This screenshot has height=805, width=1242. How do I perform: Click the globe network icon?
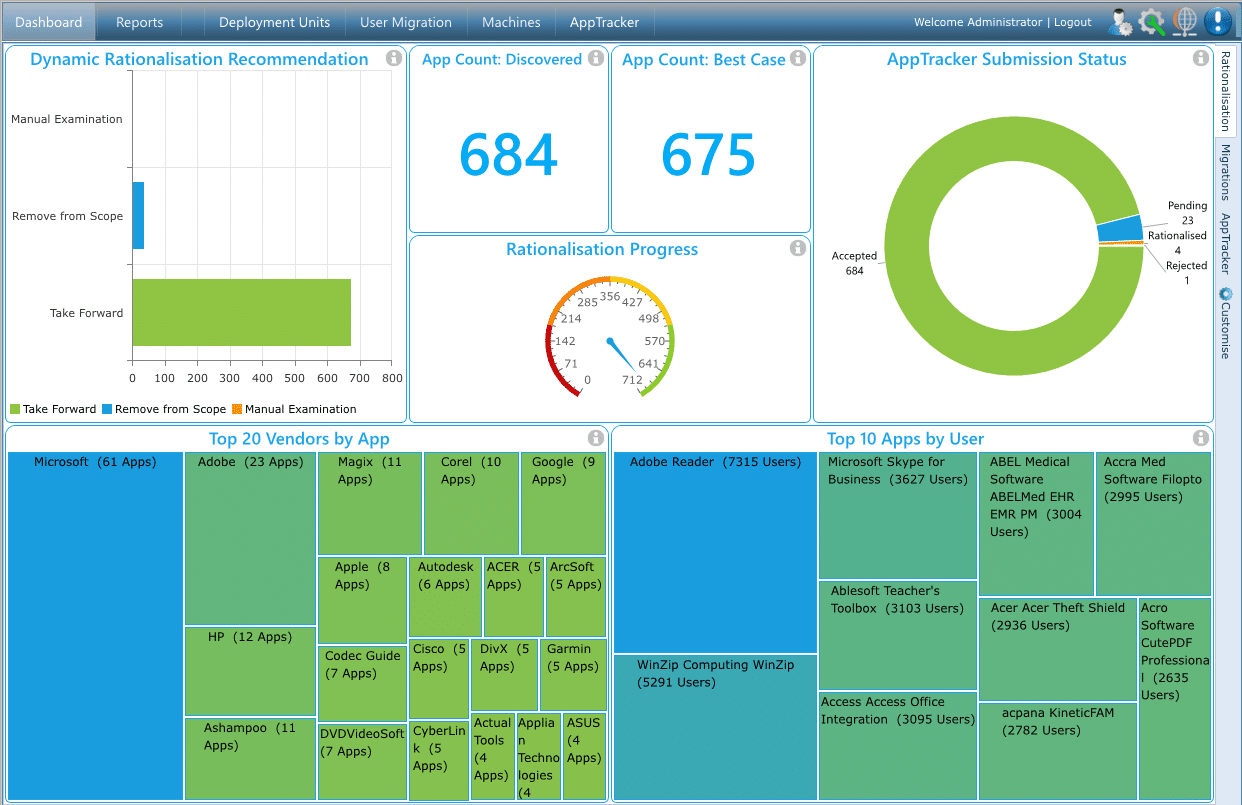pos(1184,21)
